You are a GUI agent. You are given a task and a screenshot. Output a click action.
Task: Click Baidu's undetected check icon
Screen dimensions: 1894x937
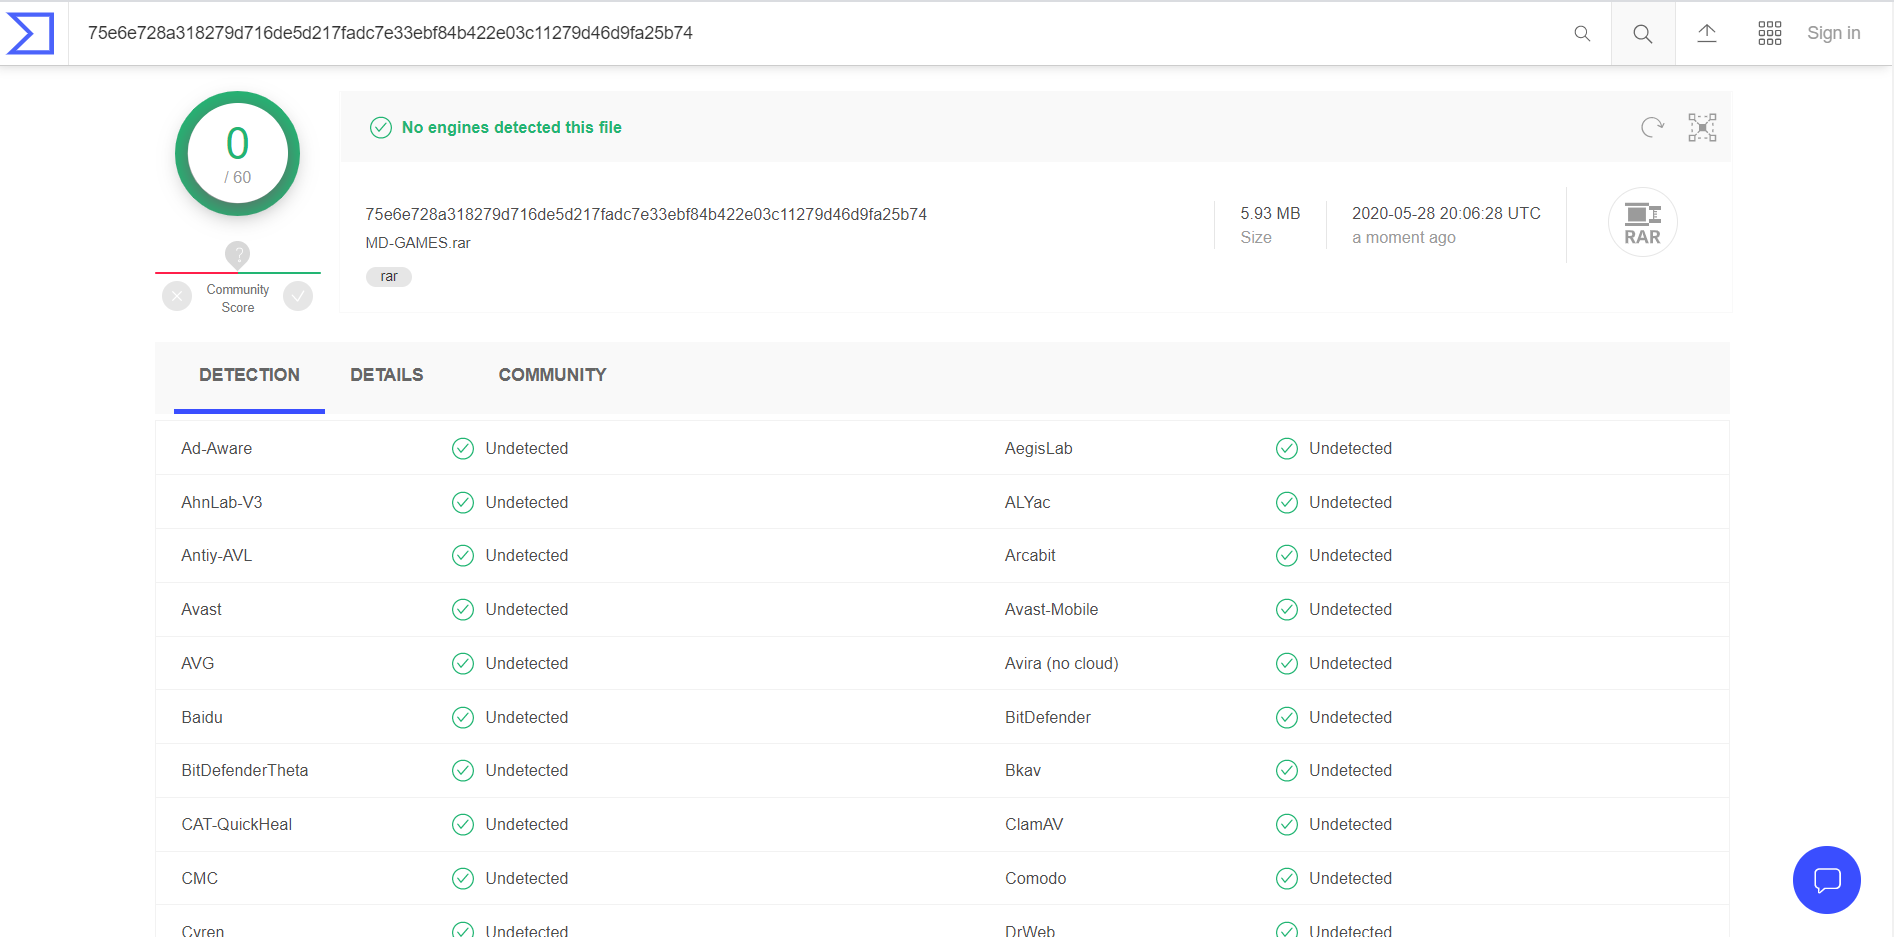click(x=463, y=717)
